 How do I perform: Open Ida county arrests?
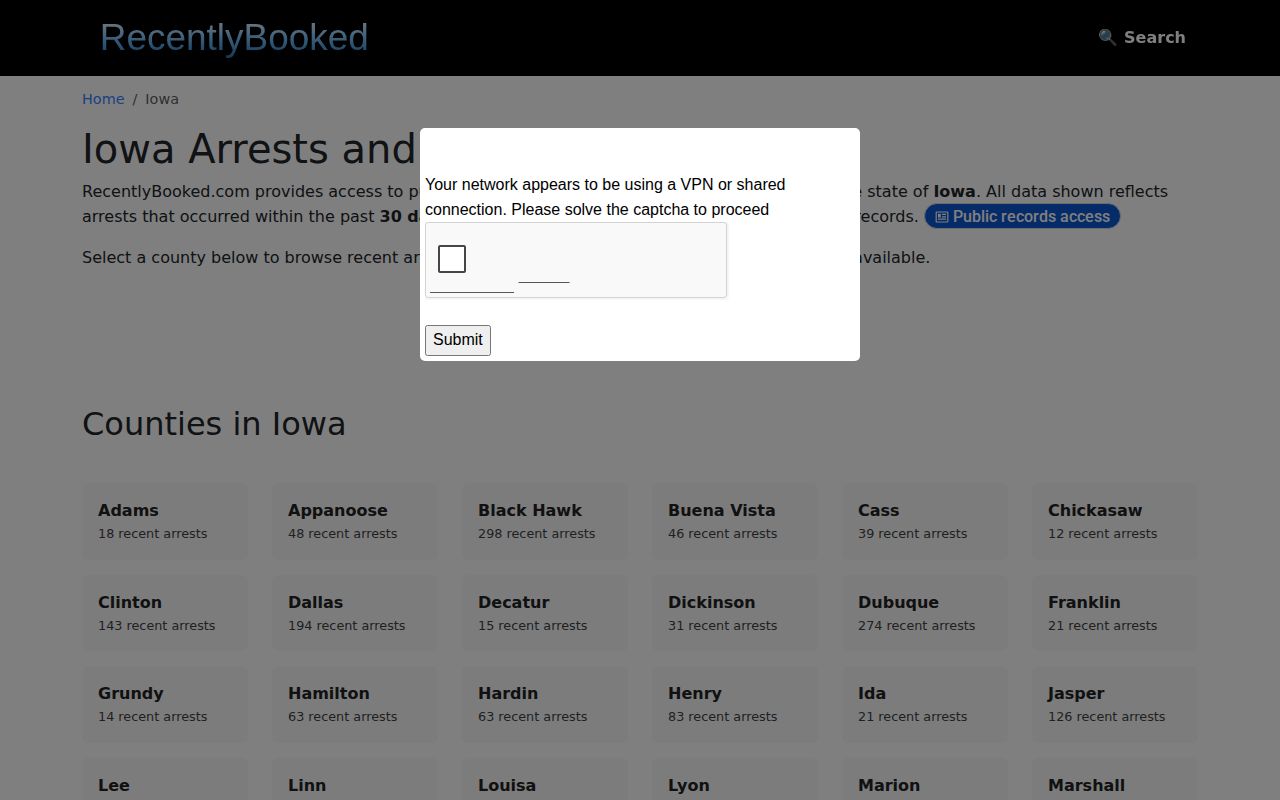[x=925, y=704]
